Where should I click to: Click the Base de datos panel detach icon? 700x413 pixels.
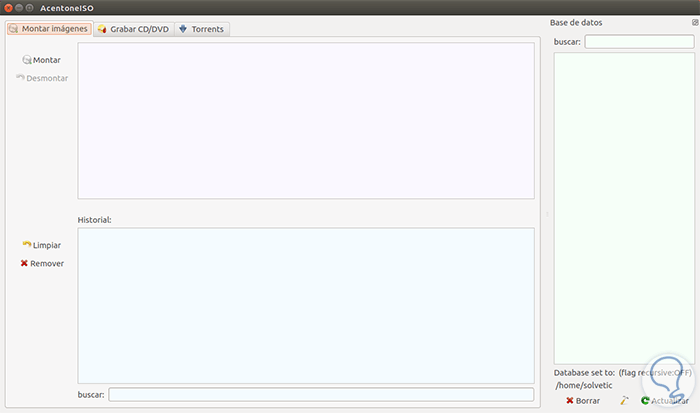click(x=695, y=22)
